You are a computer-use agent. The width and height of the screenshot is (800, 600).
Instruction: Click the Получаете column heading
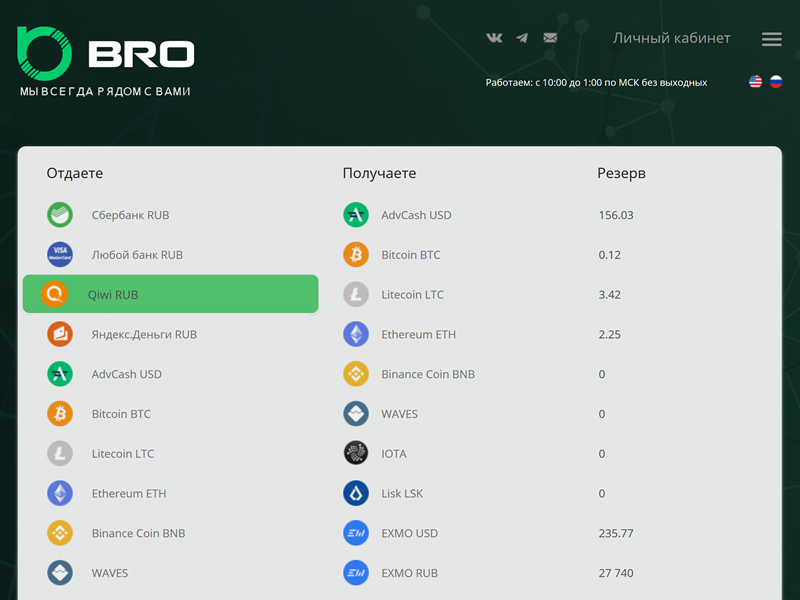(379, 173)
